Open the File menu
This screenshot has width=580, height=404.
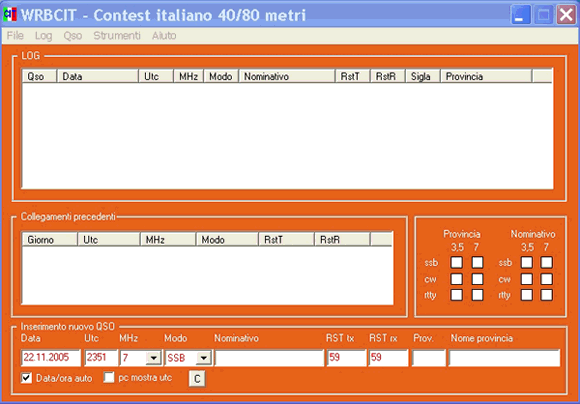(15, 36)
